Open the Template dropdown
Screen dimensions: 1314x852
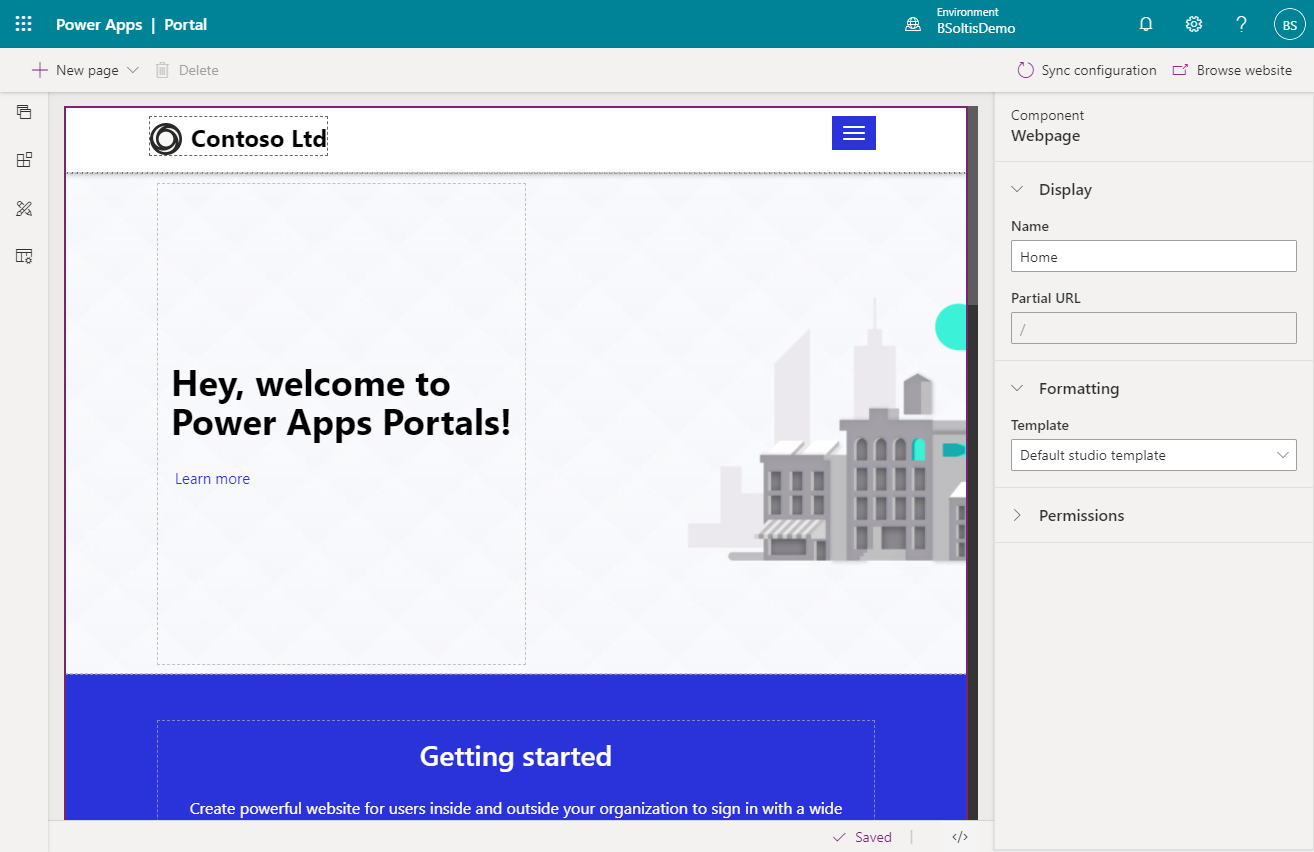[1154, 455]
